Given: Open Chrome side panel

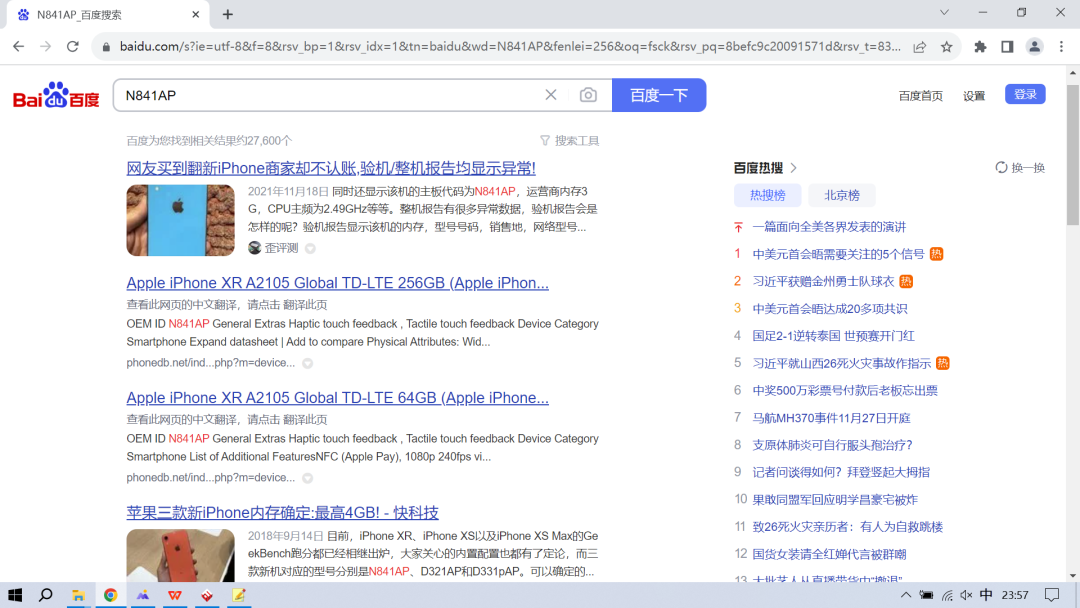Looking at the screenshot, I should point(1007,47).
